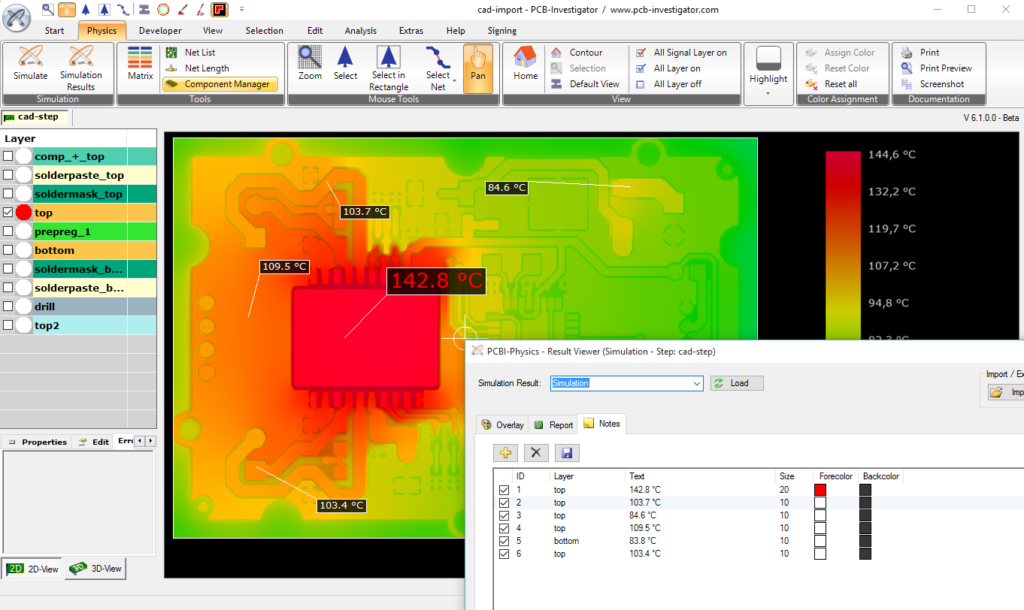
Task: Open Simulation Results from the ribbon
Action: tap(81, 68)
